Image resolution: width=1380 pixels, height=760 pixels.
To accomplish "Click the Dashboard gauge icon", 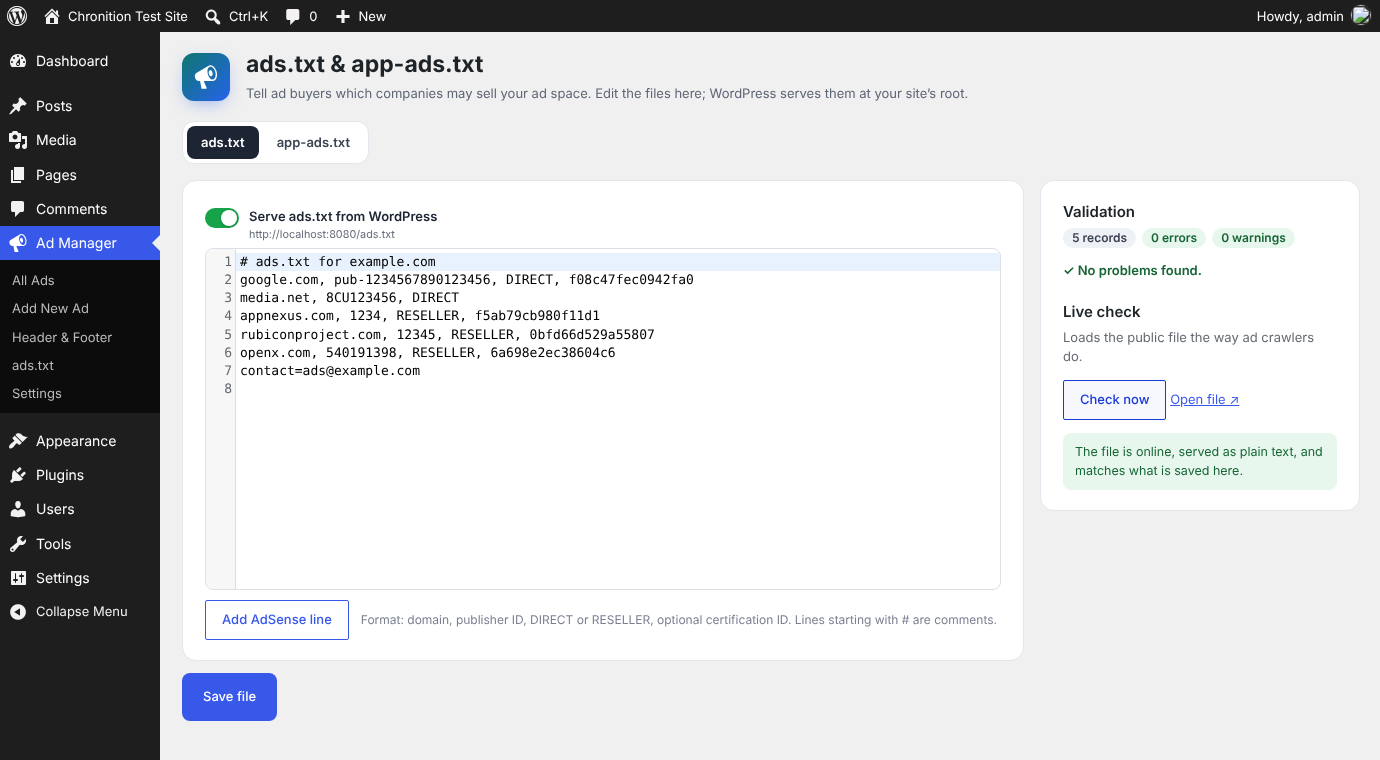I will click(18, 61).
